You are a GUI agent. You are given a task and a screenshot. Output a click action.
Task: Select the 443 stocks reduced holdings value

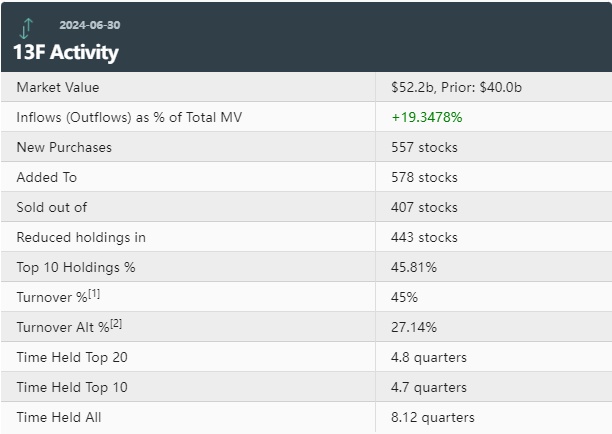pyautogui.click(x=424, y=237)
